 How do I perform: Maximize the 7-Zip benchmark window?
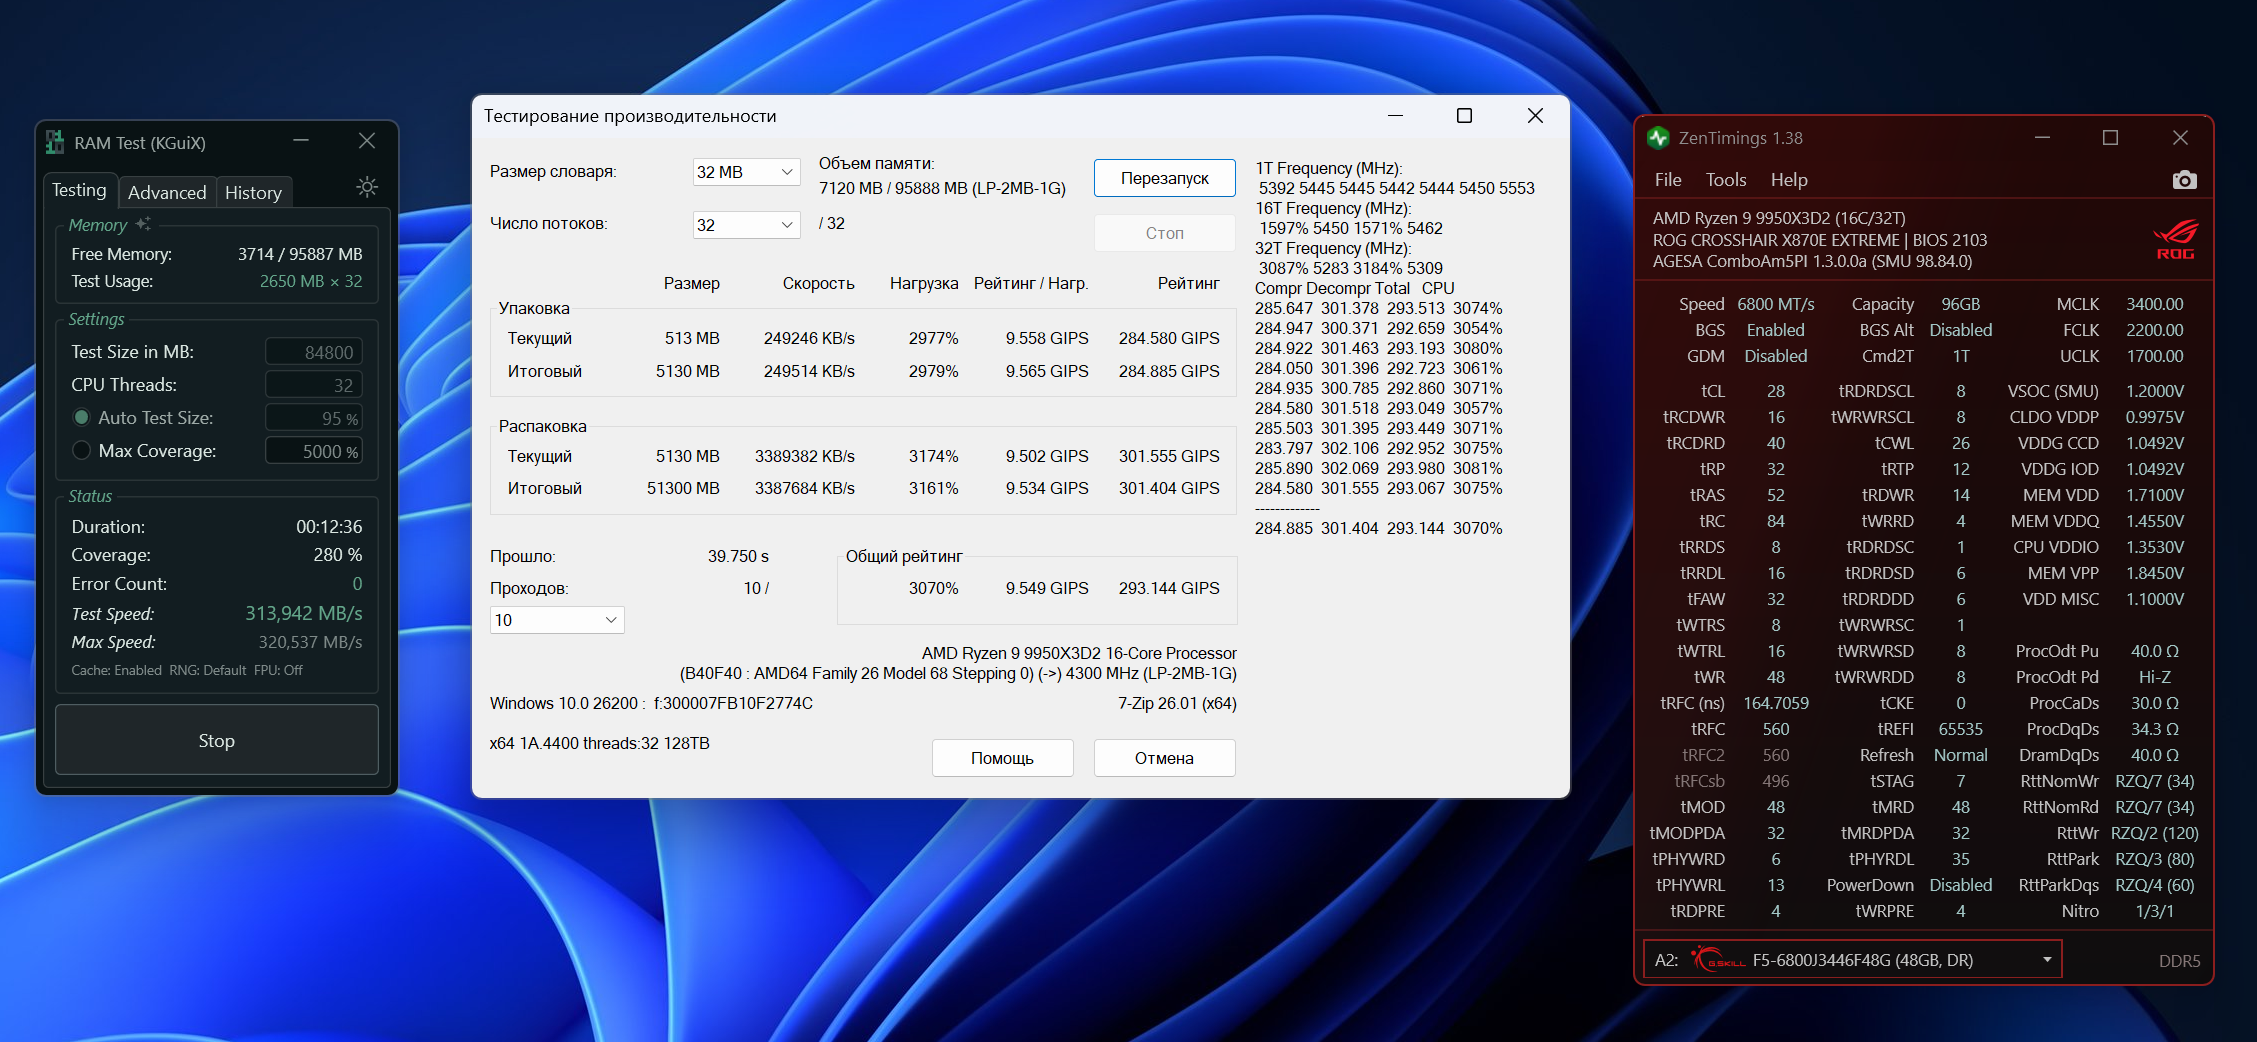point(1464,116)
